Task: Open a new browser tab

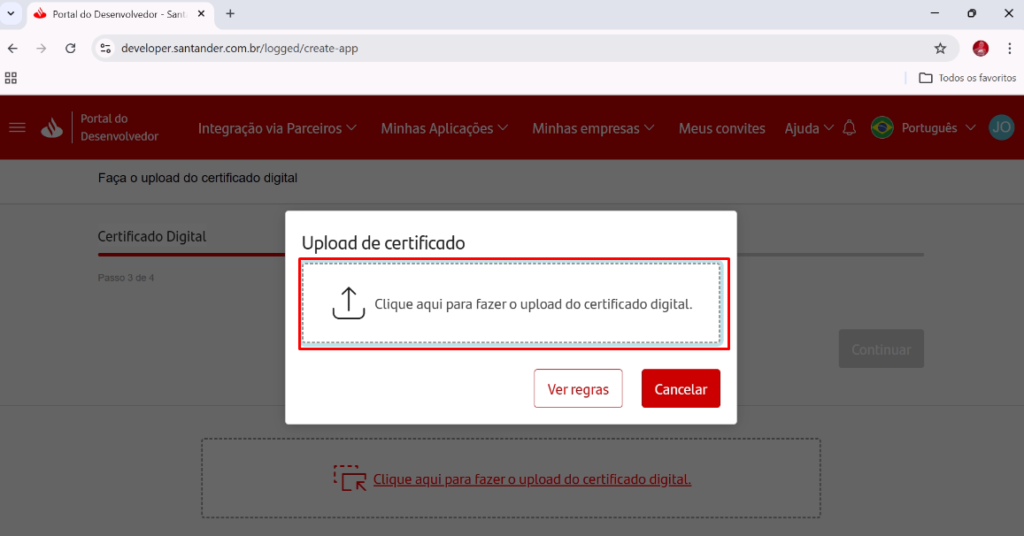Action: click(230, 14)
